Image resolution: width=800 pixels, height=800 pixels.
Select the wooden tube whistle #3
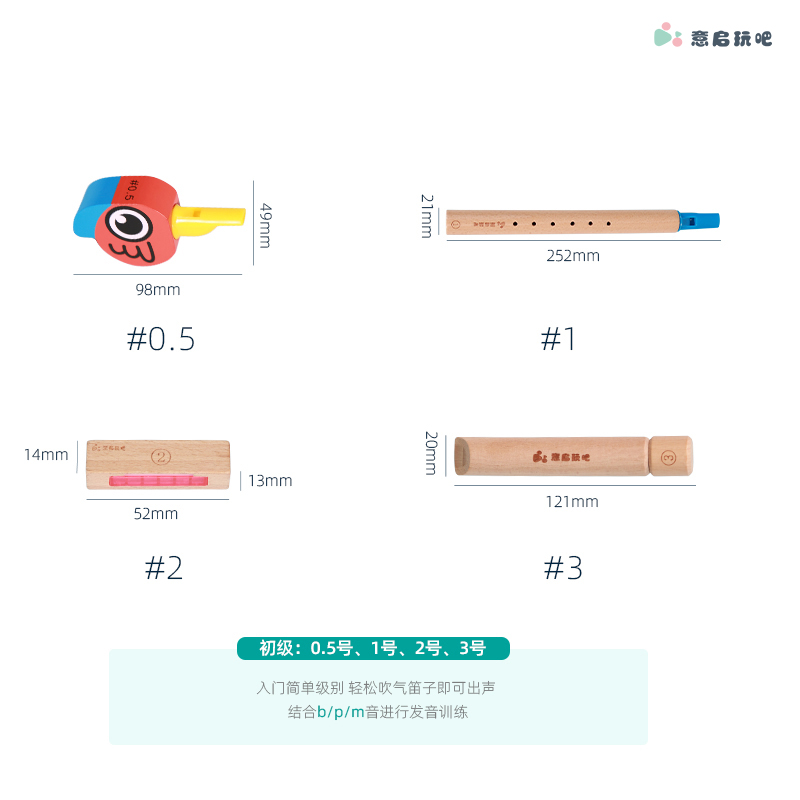tap(573, 456)
